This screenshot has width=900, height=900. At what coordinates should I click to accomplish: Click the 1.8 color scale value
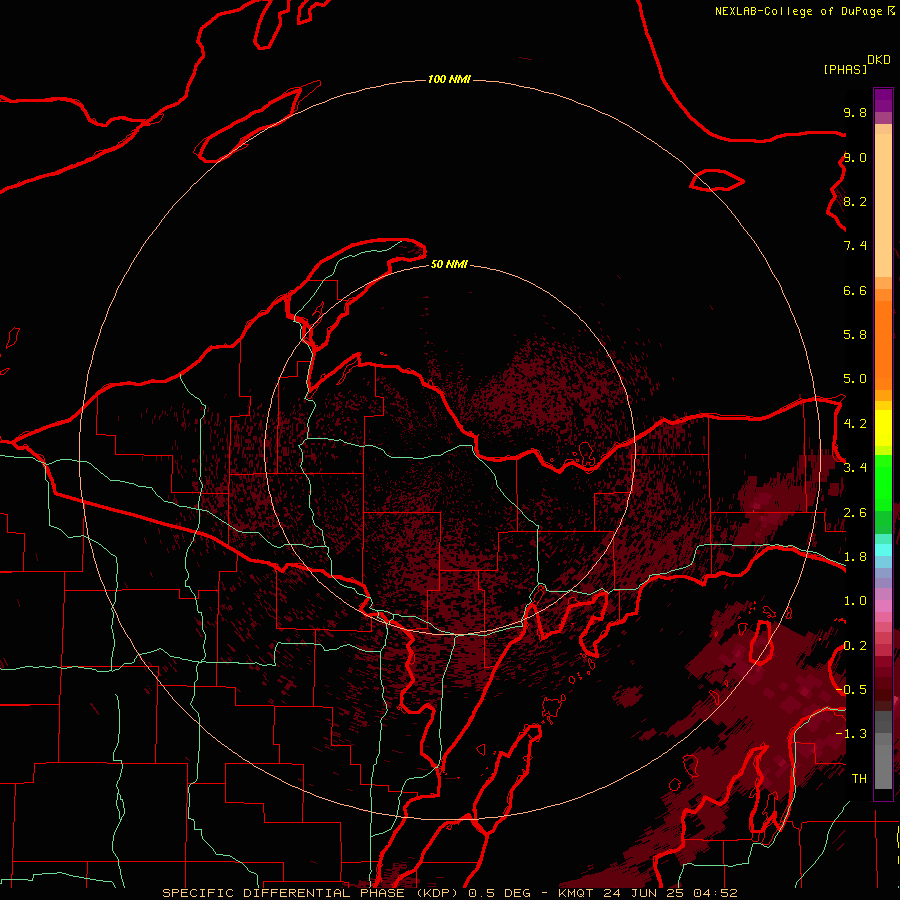(x=855, y=557)
